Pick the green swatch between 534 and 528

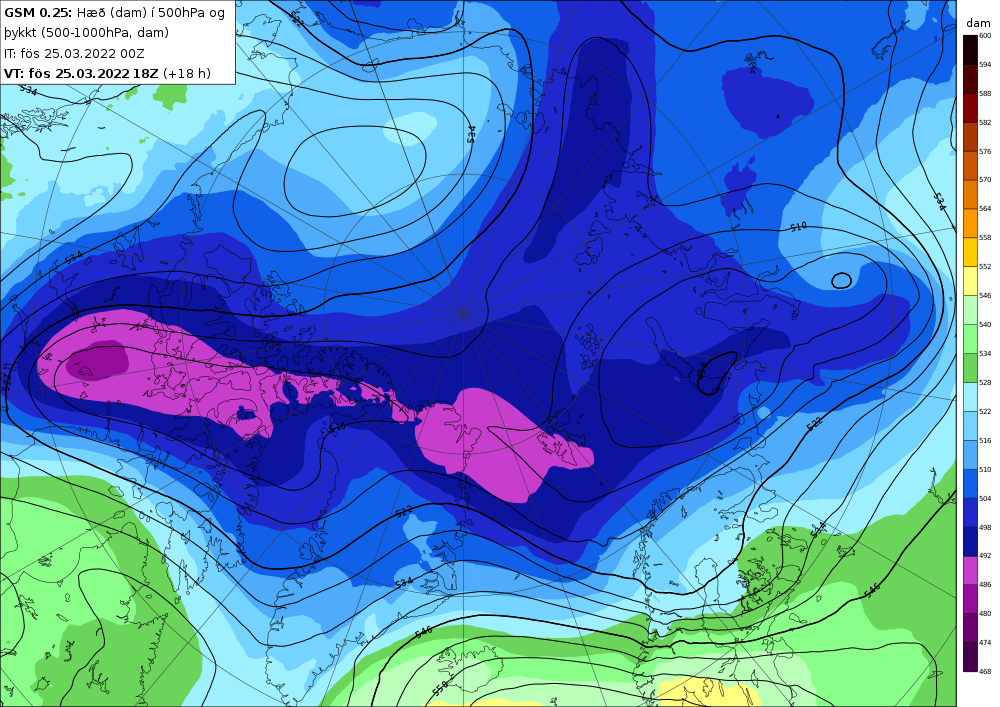[970, 368]
